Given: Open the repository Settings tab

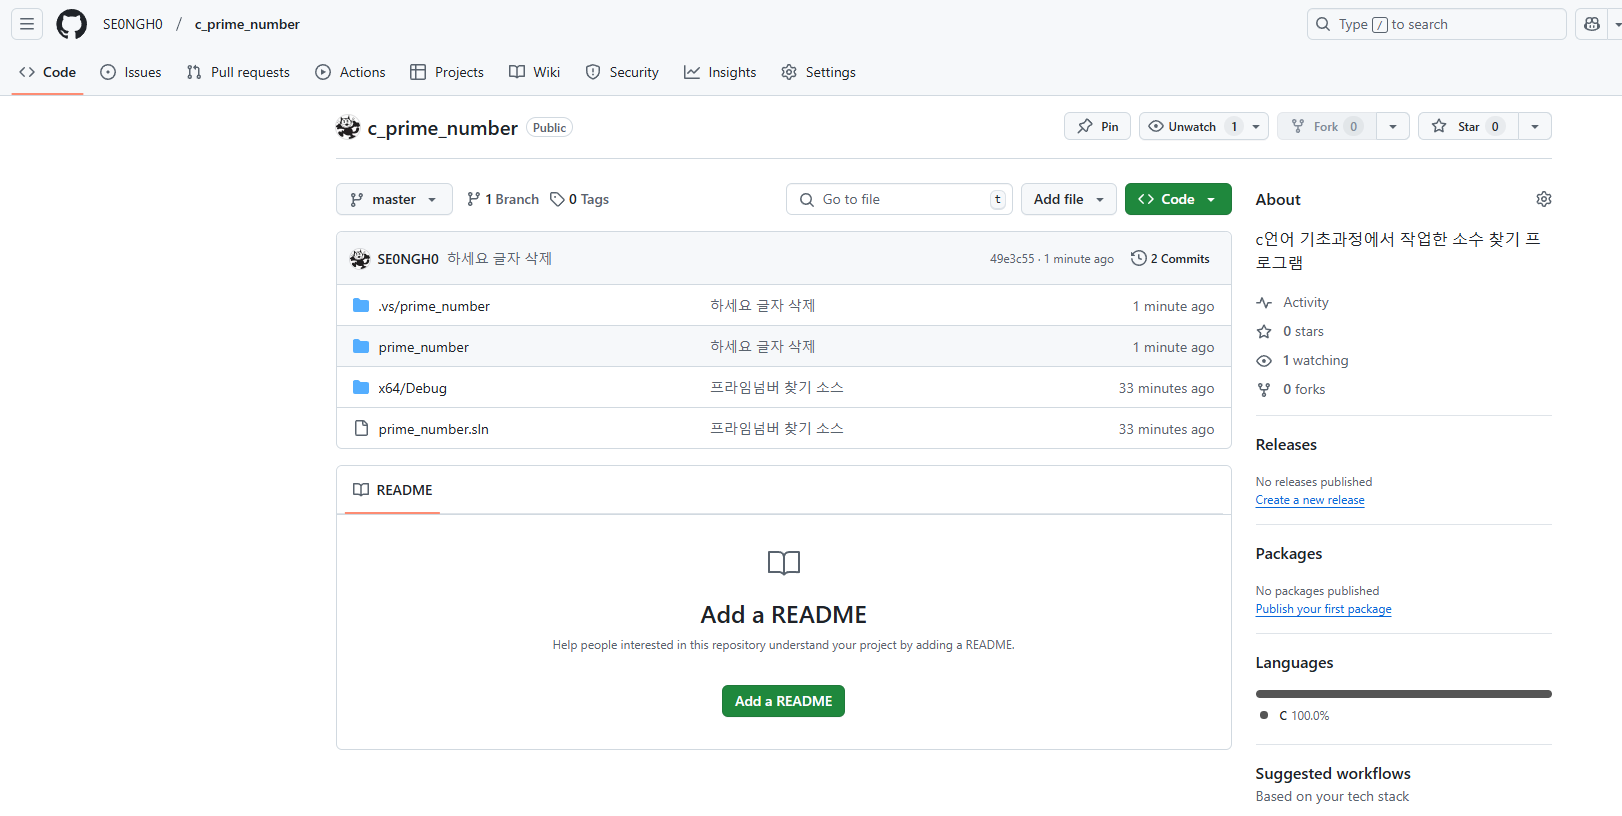Looking at the screenshot, I should [x=818, y=72].
